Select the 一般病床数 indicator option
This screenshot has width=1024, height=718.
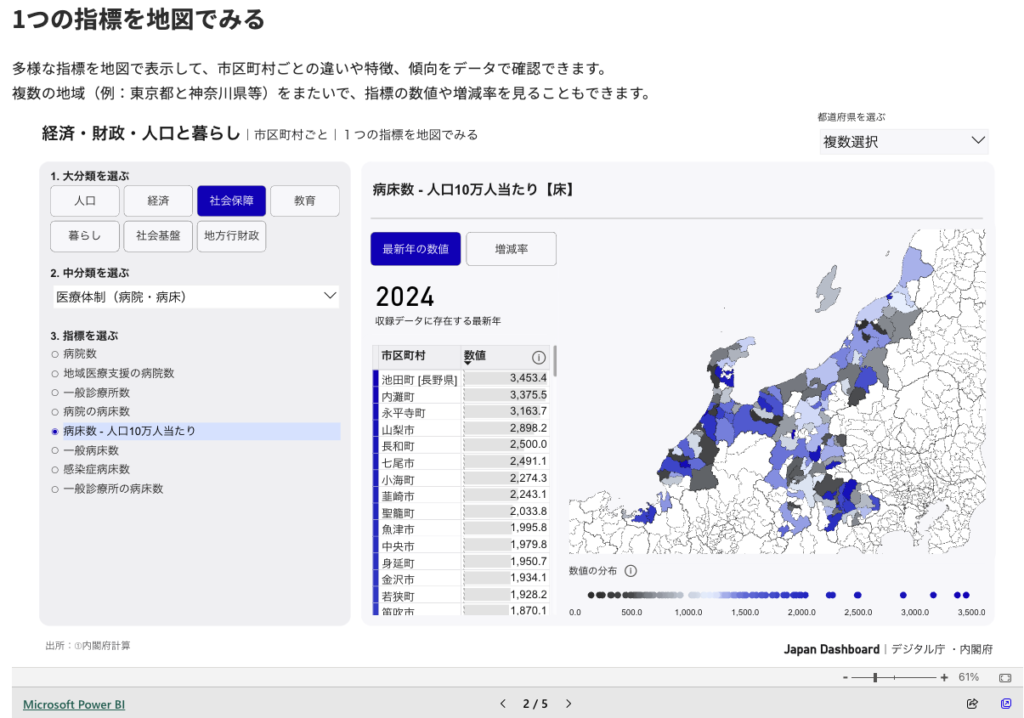click(90, 450)
